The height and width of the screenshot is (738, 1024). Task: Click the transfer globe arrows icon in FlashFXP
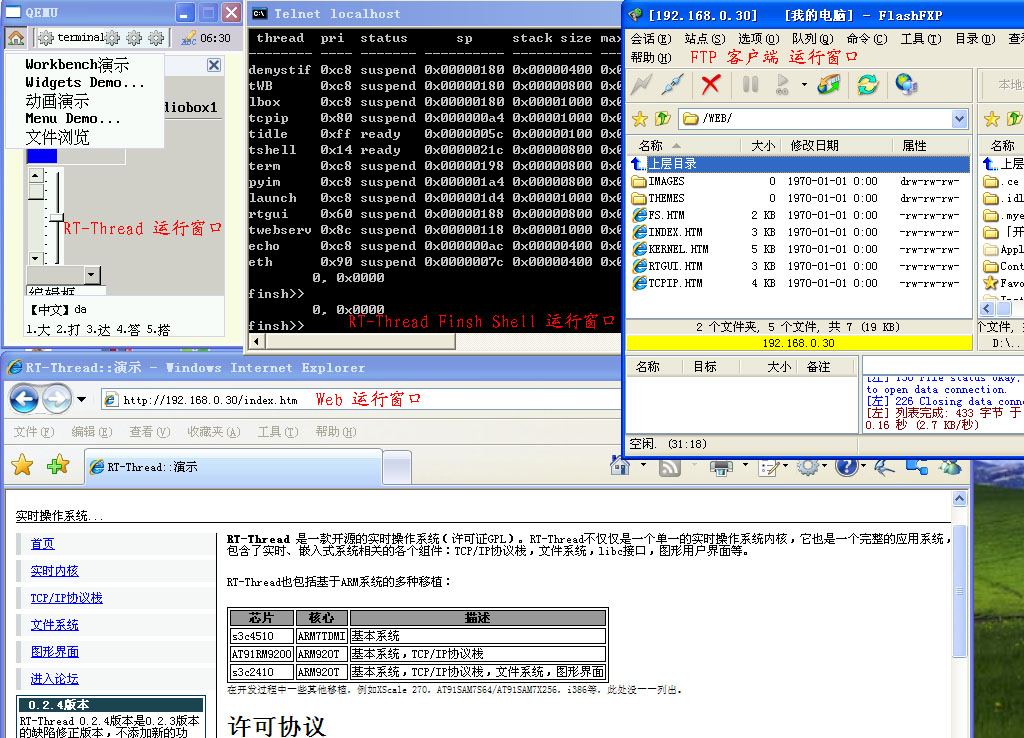pyautogui.click(x=829, y=84)
